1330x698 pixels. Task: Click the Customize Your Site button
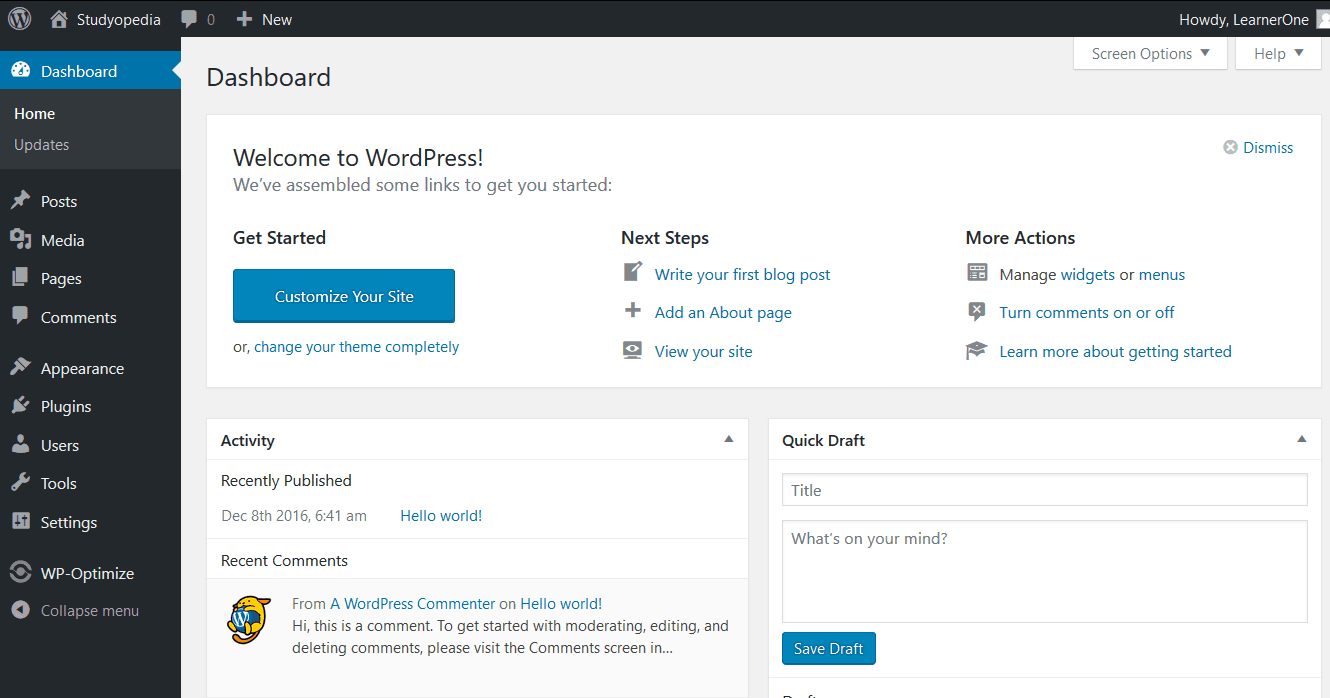pyautogui.click(x=343, y=296)
